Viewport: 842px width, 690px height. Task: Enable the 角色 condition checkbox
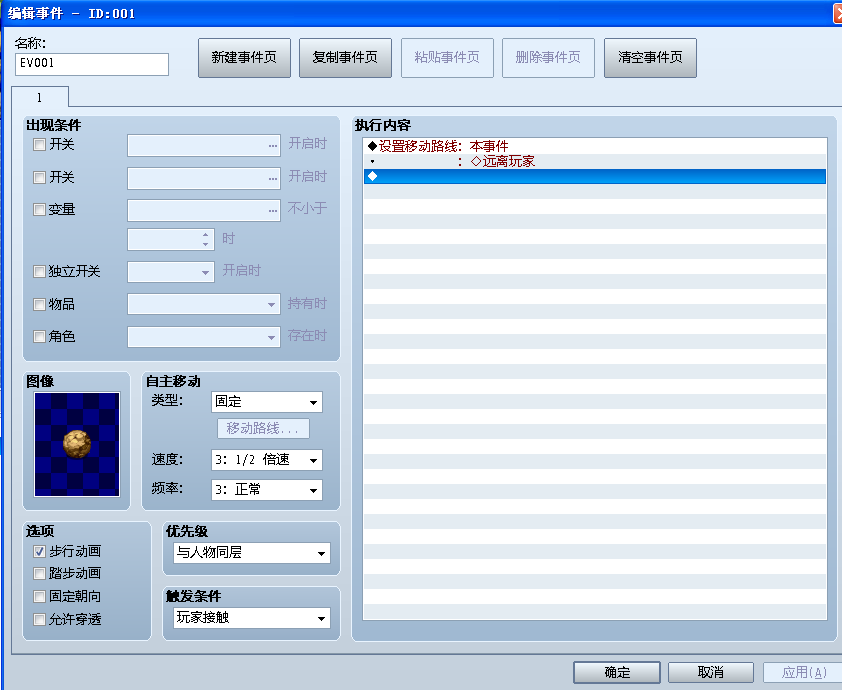click(x=39, y=337)
